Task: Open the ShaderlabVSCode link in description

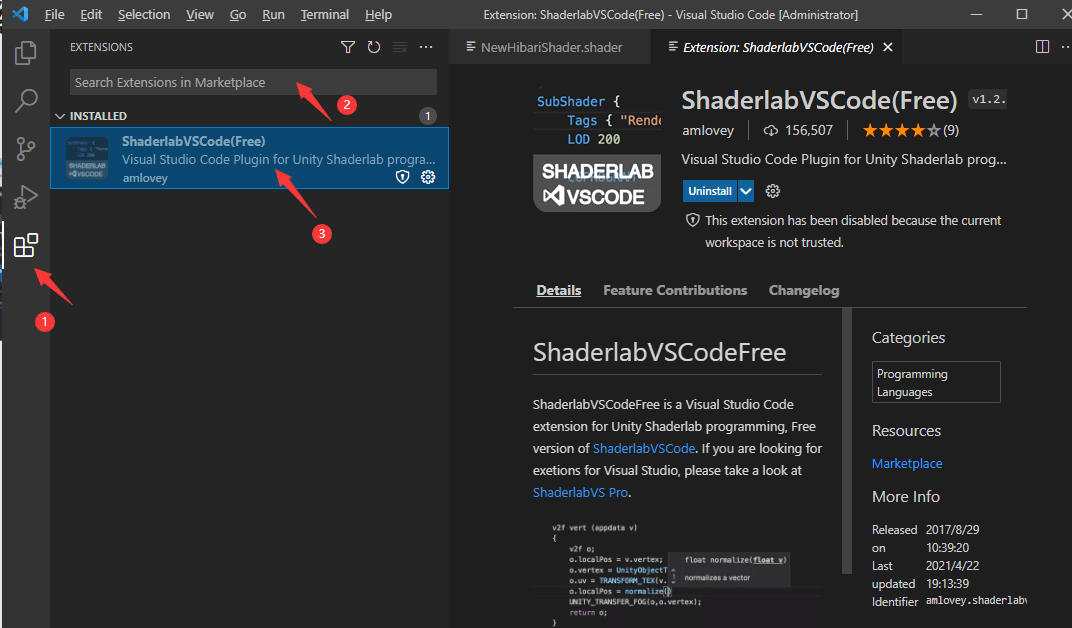Action: tap(643, 448)
